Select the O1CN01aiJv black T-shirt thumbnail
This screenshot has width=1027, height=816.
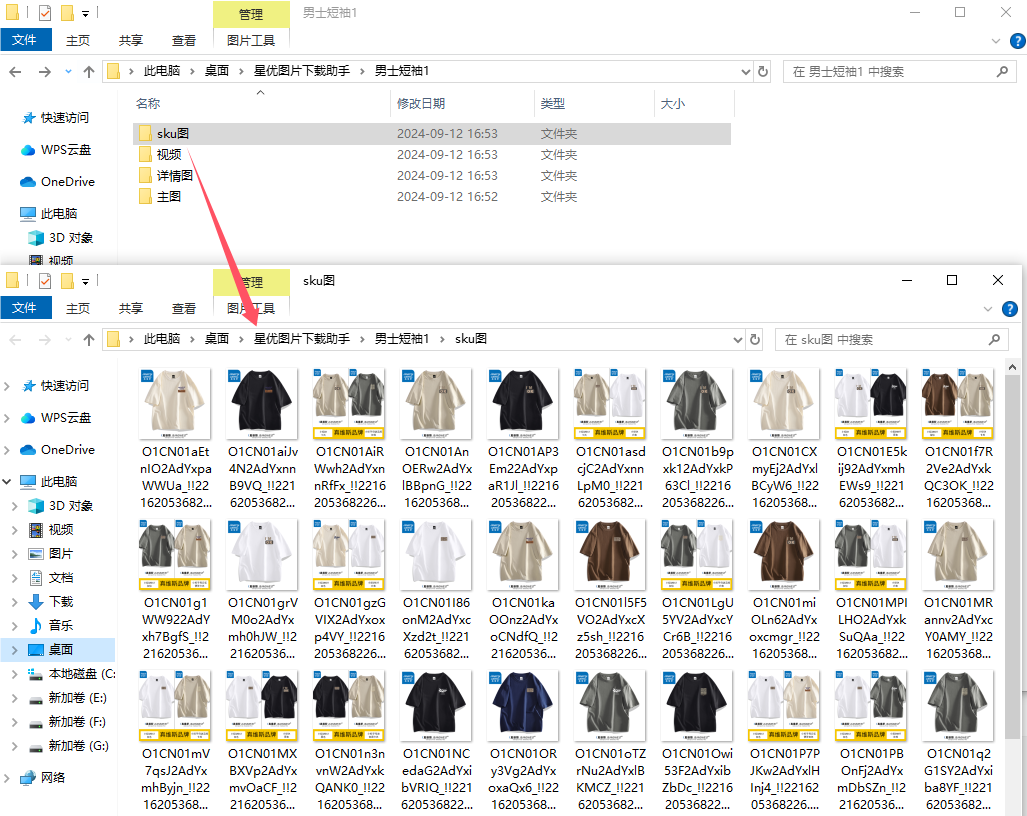click(263, 403)
